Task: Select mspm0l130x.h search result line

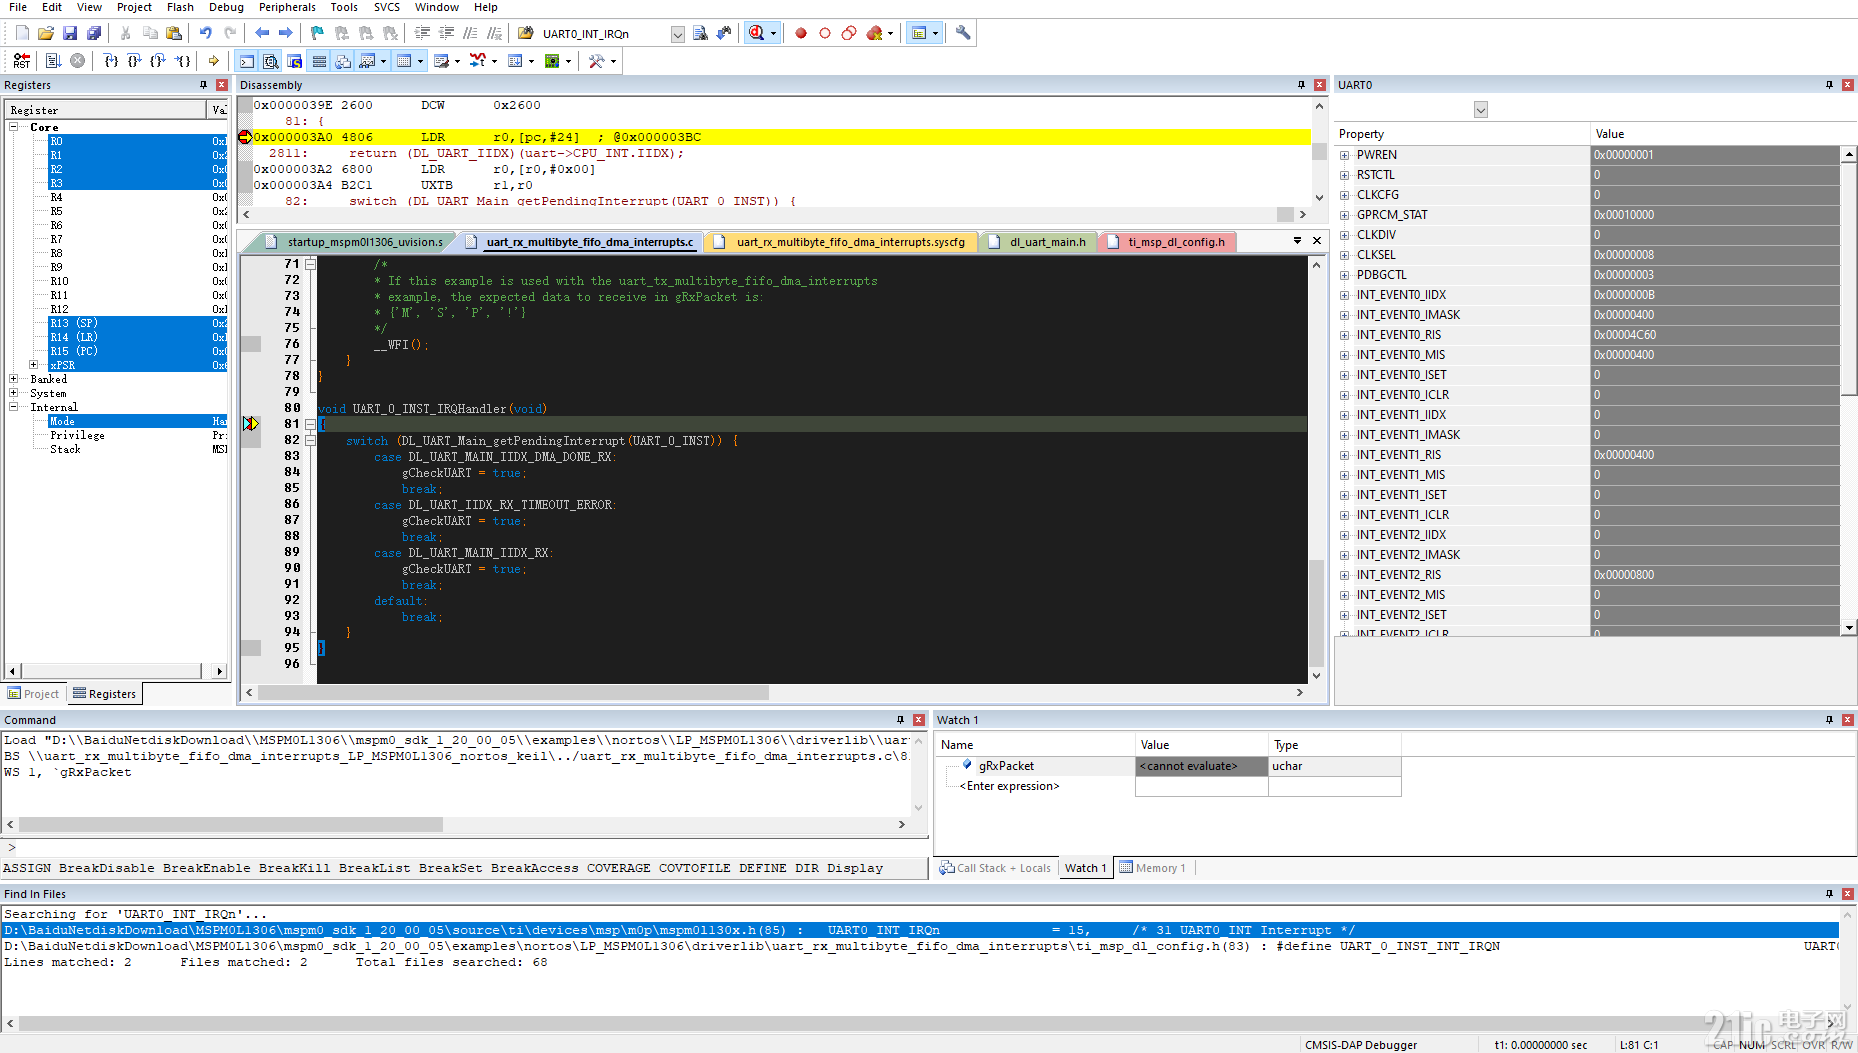Action: pyautogui.click(x=920, y=930)
